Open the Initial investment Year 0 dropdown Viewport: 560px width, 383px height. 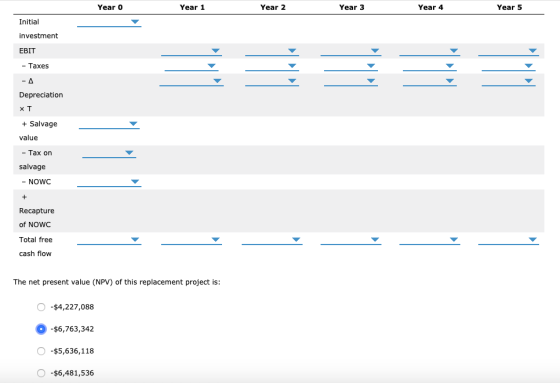[x=109, y=22]
